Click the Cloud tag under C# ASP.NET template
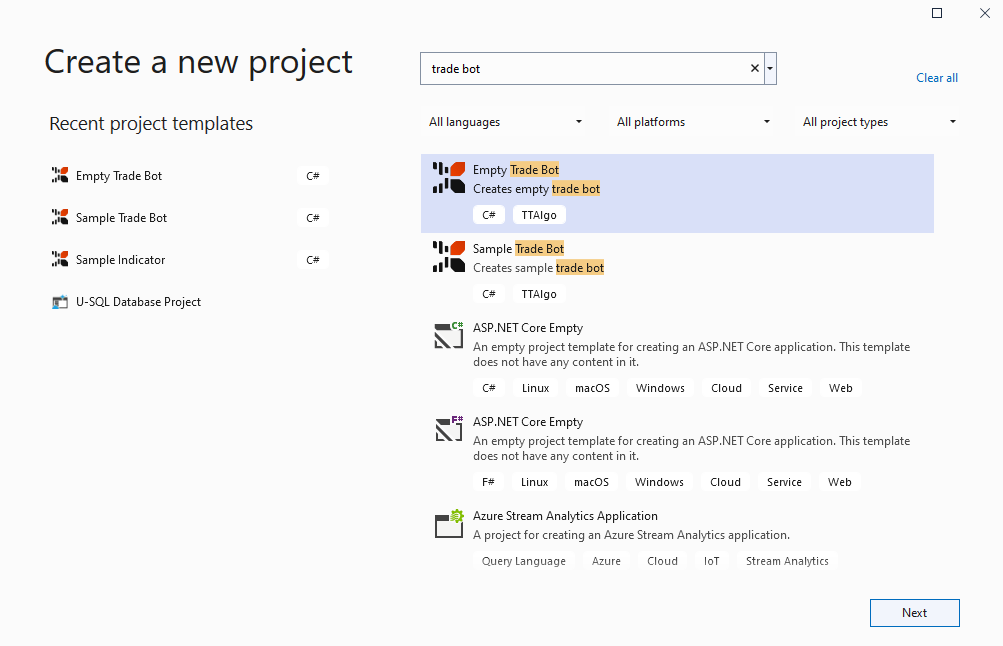The image size is (1003, 646). [x=727, y=388]
